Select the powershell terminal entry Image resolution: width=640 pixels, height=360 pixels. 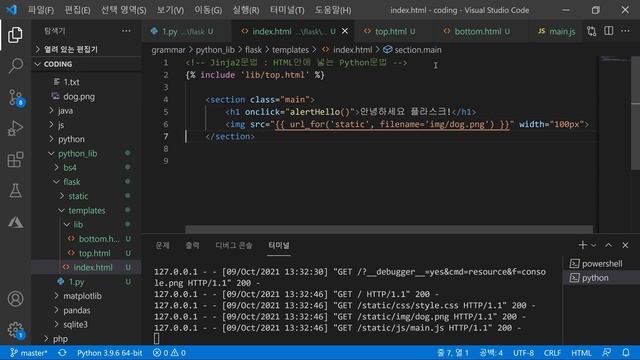[x=601, y=264]
